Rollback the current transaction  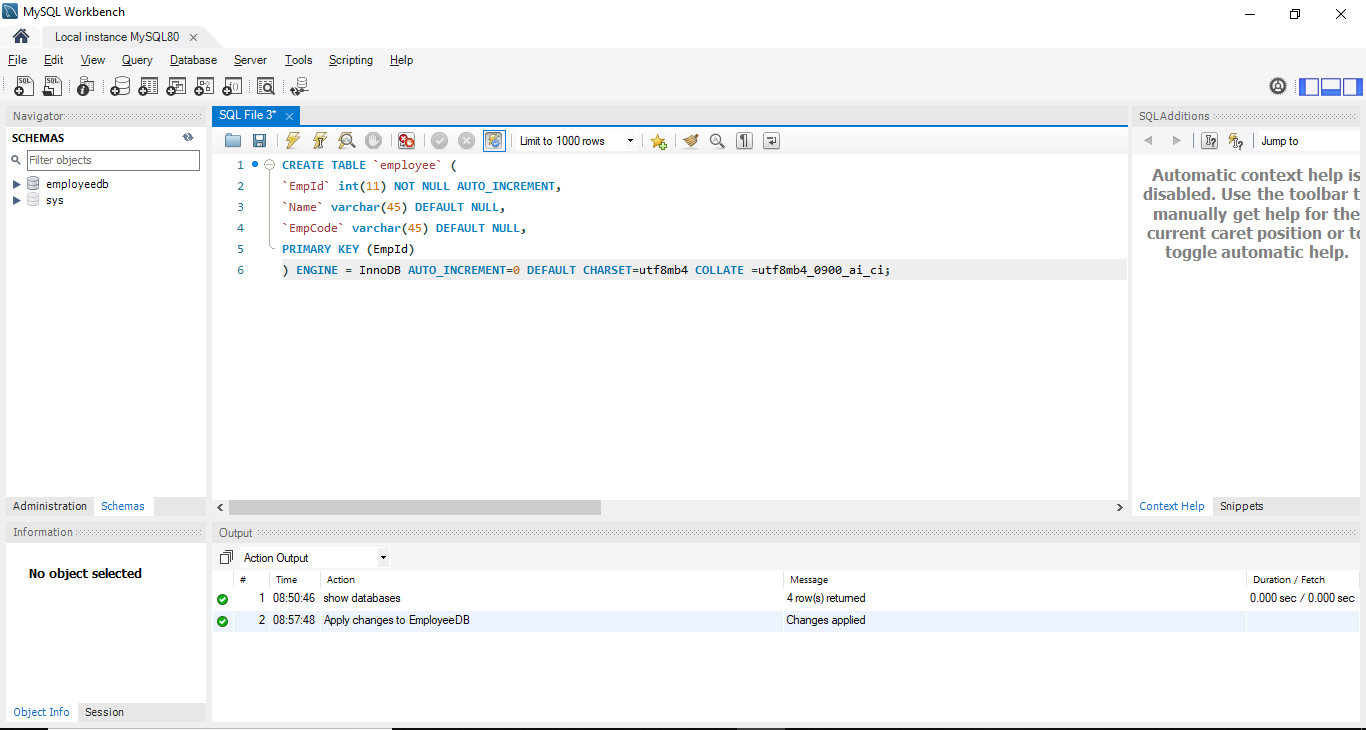tap(466, 141)
